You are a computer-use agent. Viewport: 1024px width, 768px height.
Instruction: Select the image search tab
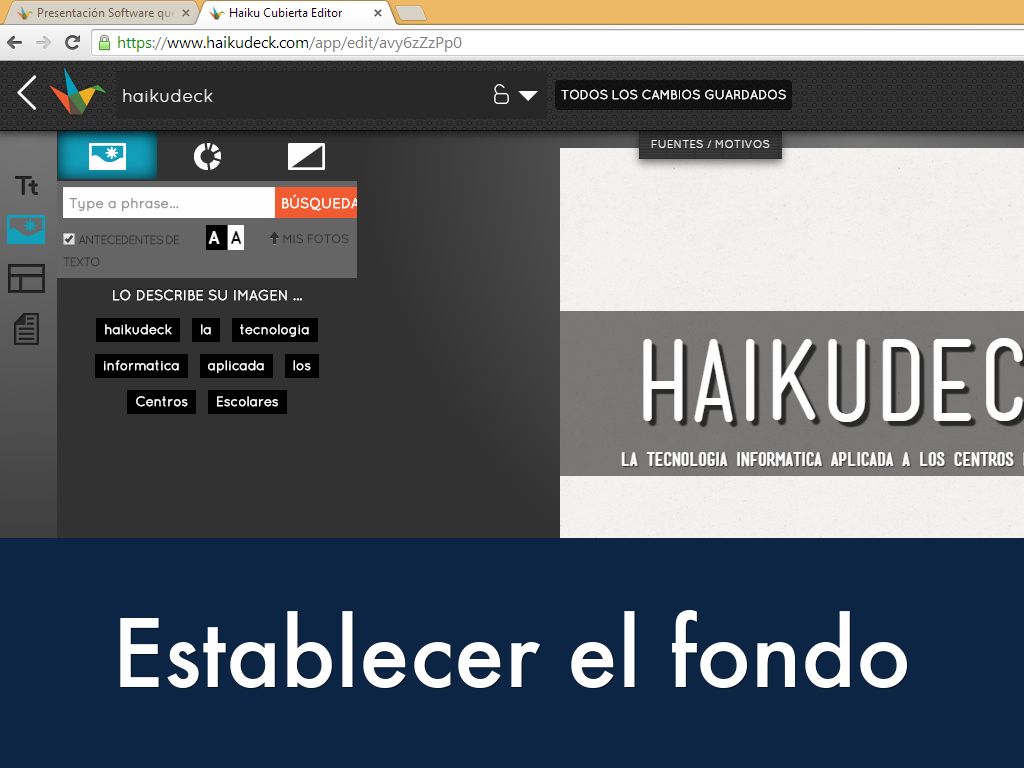[107, 156]
